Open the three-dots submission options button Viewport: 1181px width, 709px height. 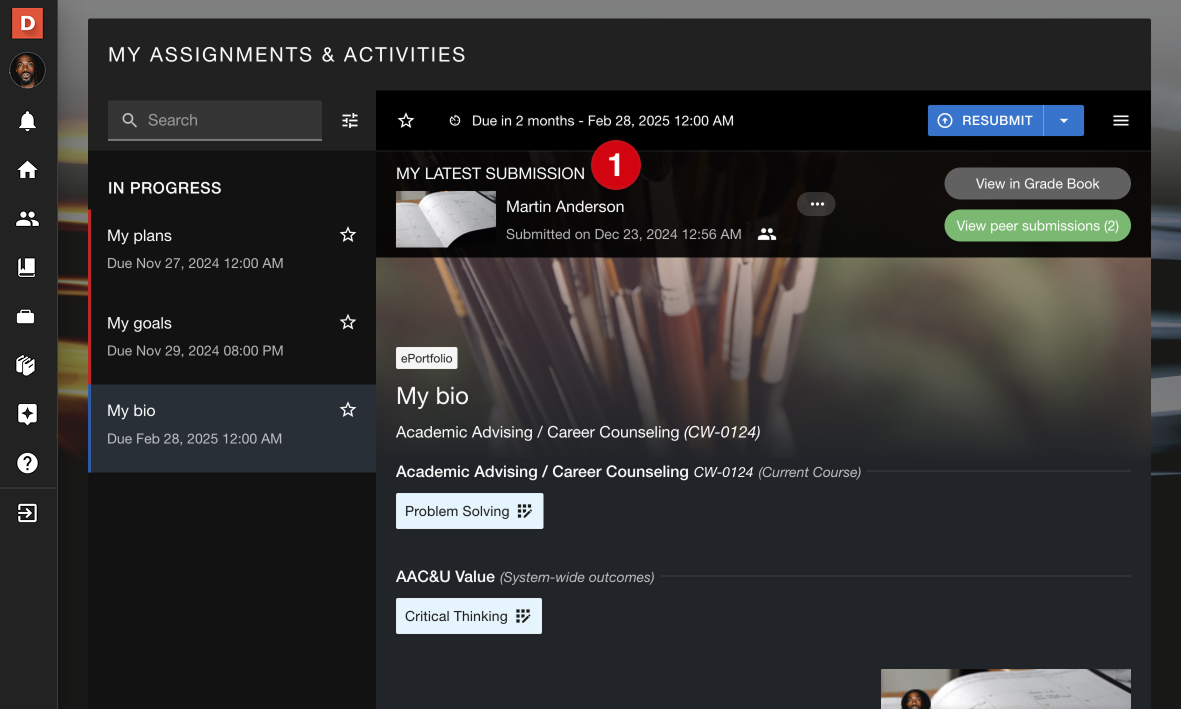coord(816,204)
